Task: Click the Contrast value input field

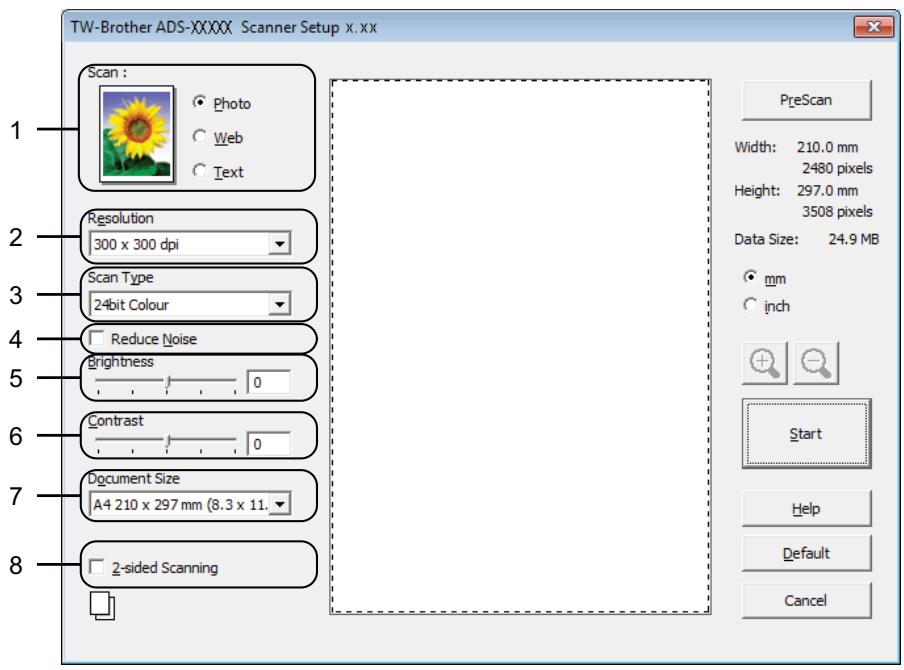Action: 269,443
